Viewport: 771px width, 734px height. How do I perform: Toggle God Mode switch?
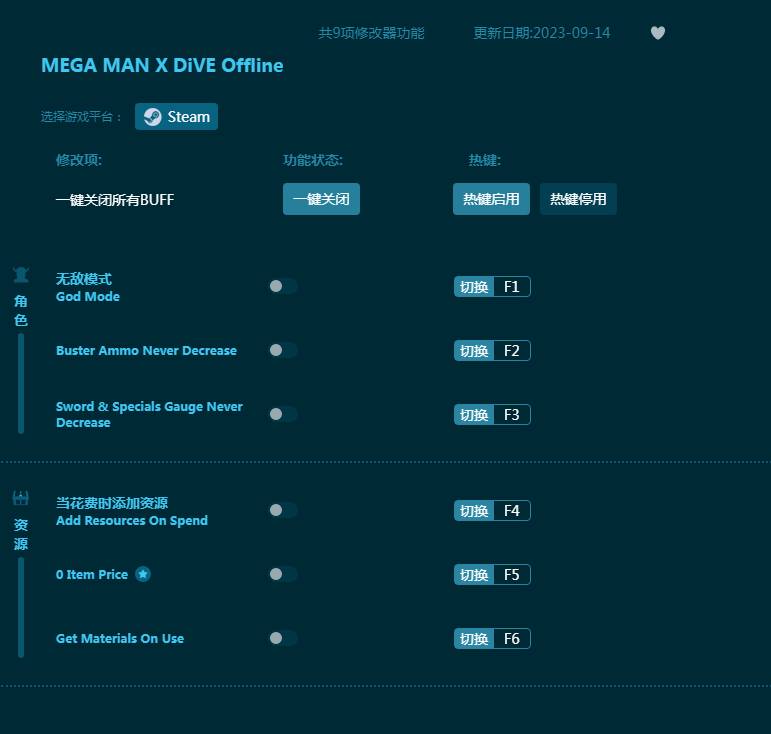click(283, 286)
